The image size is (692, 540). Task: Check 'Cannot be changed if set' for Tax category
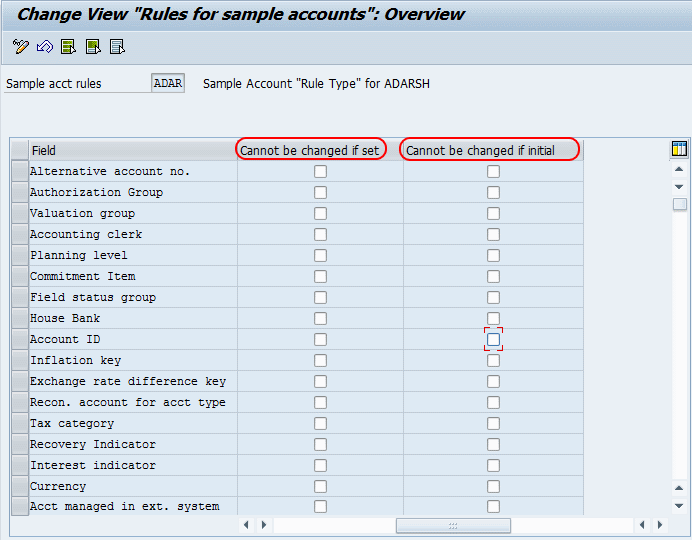320,424
